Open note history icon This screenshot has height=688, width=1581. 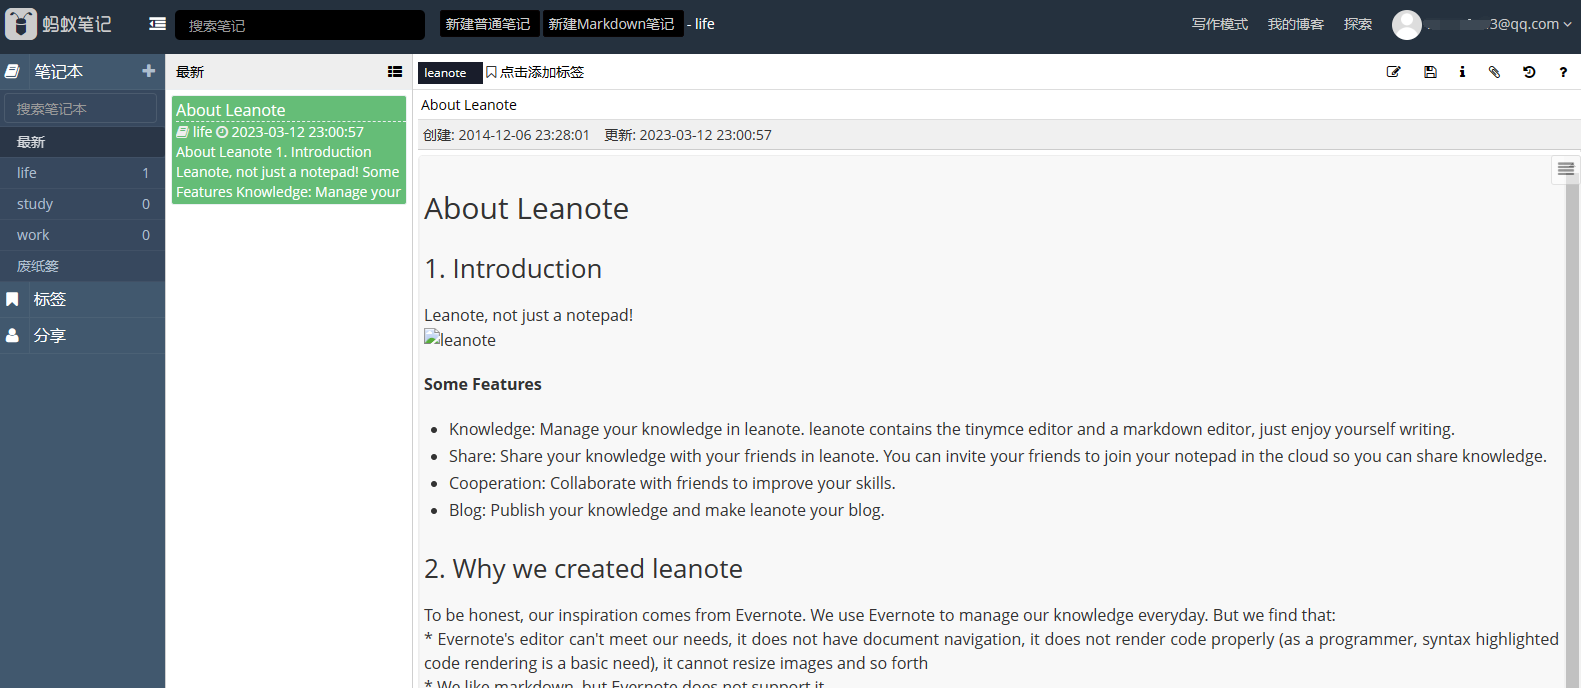coord(1529,72)
